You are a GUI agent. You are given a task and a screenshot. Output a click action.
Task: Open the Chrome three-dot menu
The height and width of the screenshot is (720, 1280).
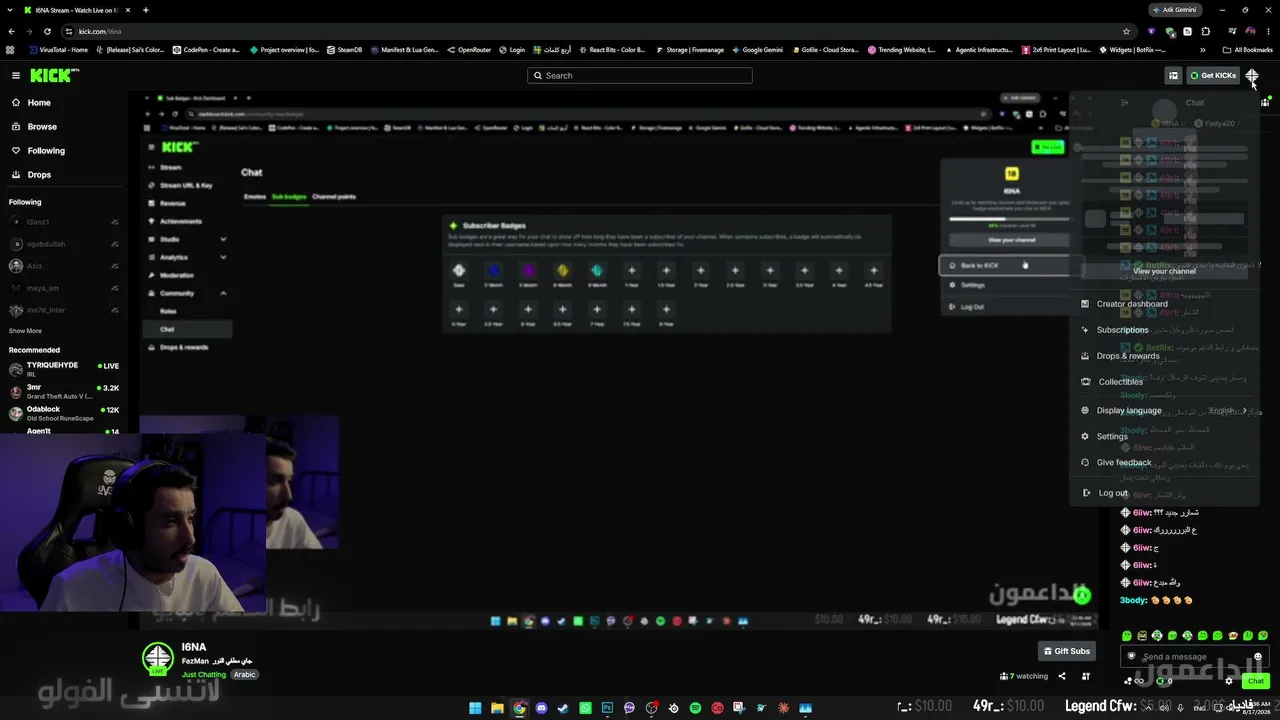pos(1269,31)
